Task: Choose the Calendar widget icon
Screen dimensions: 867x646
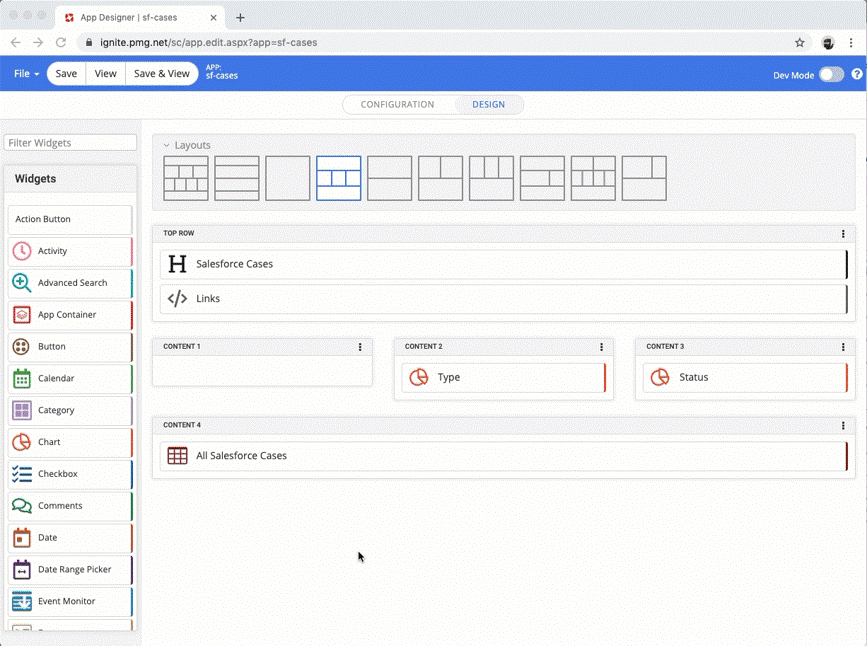Action: pyautogui.click(x=22, y=378)
